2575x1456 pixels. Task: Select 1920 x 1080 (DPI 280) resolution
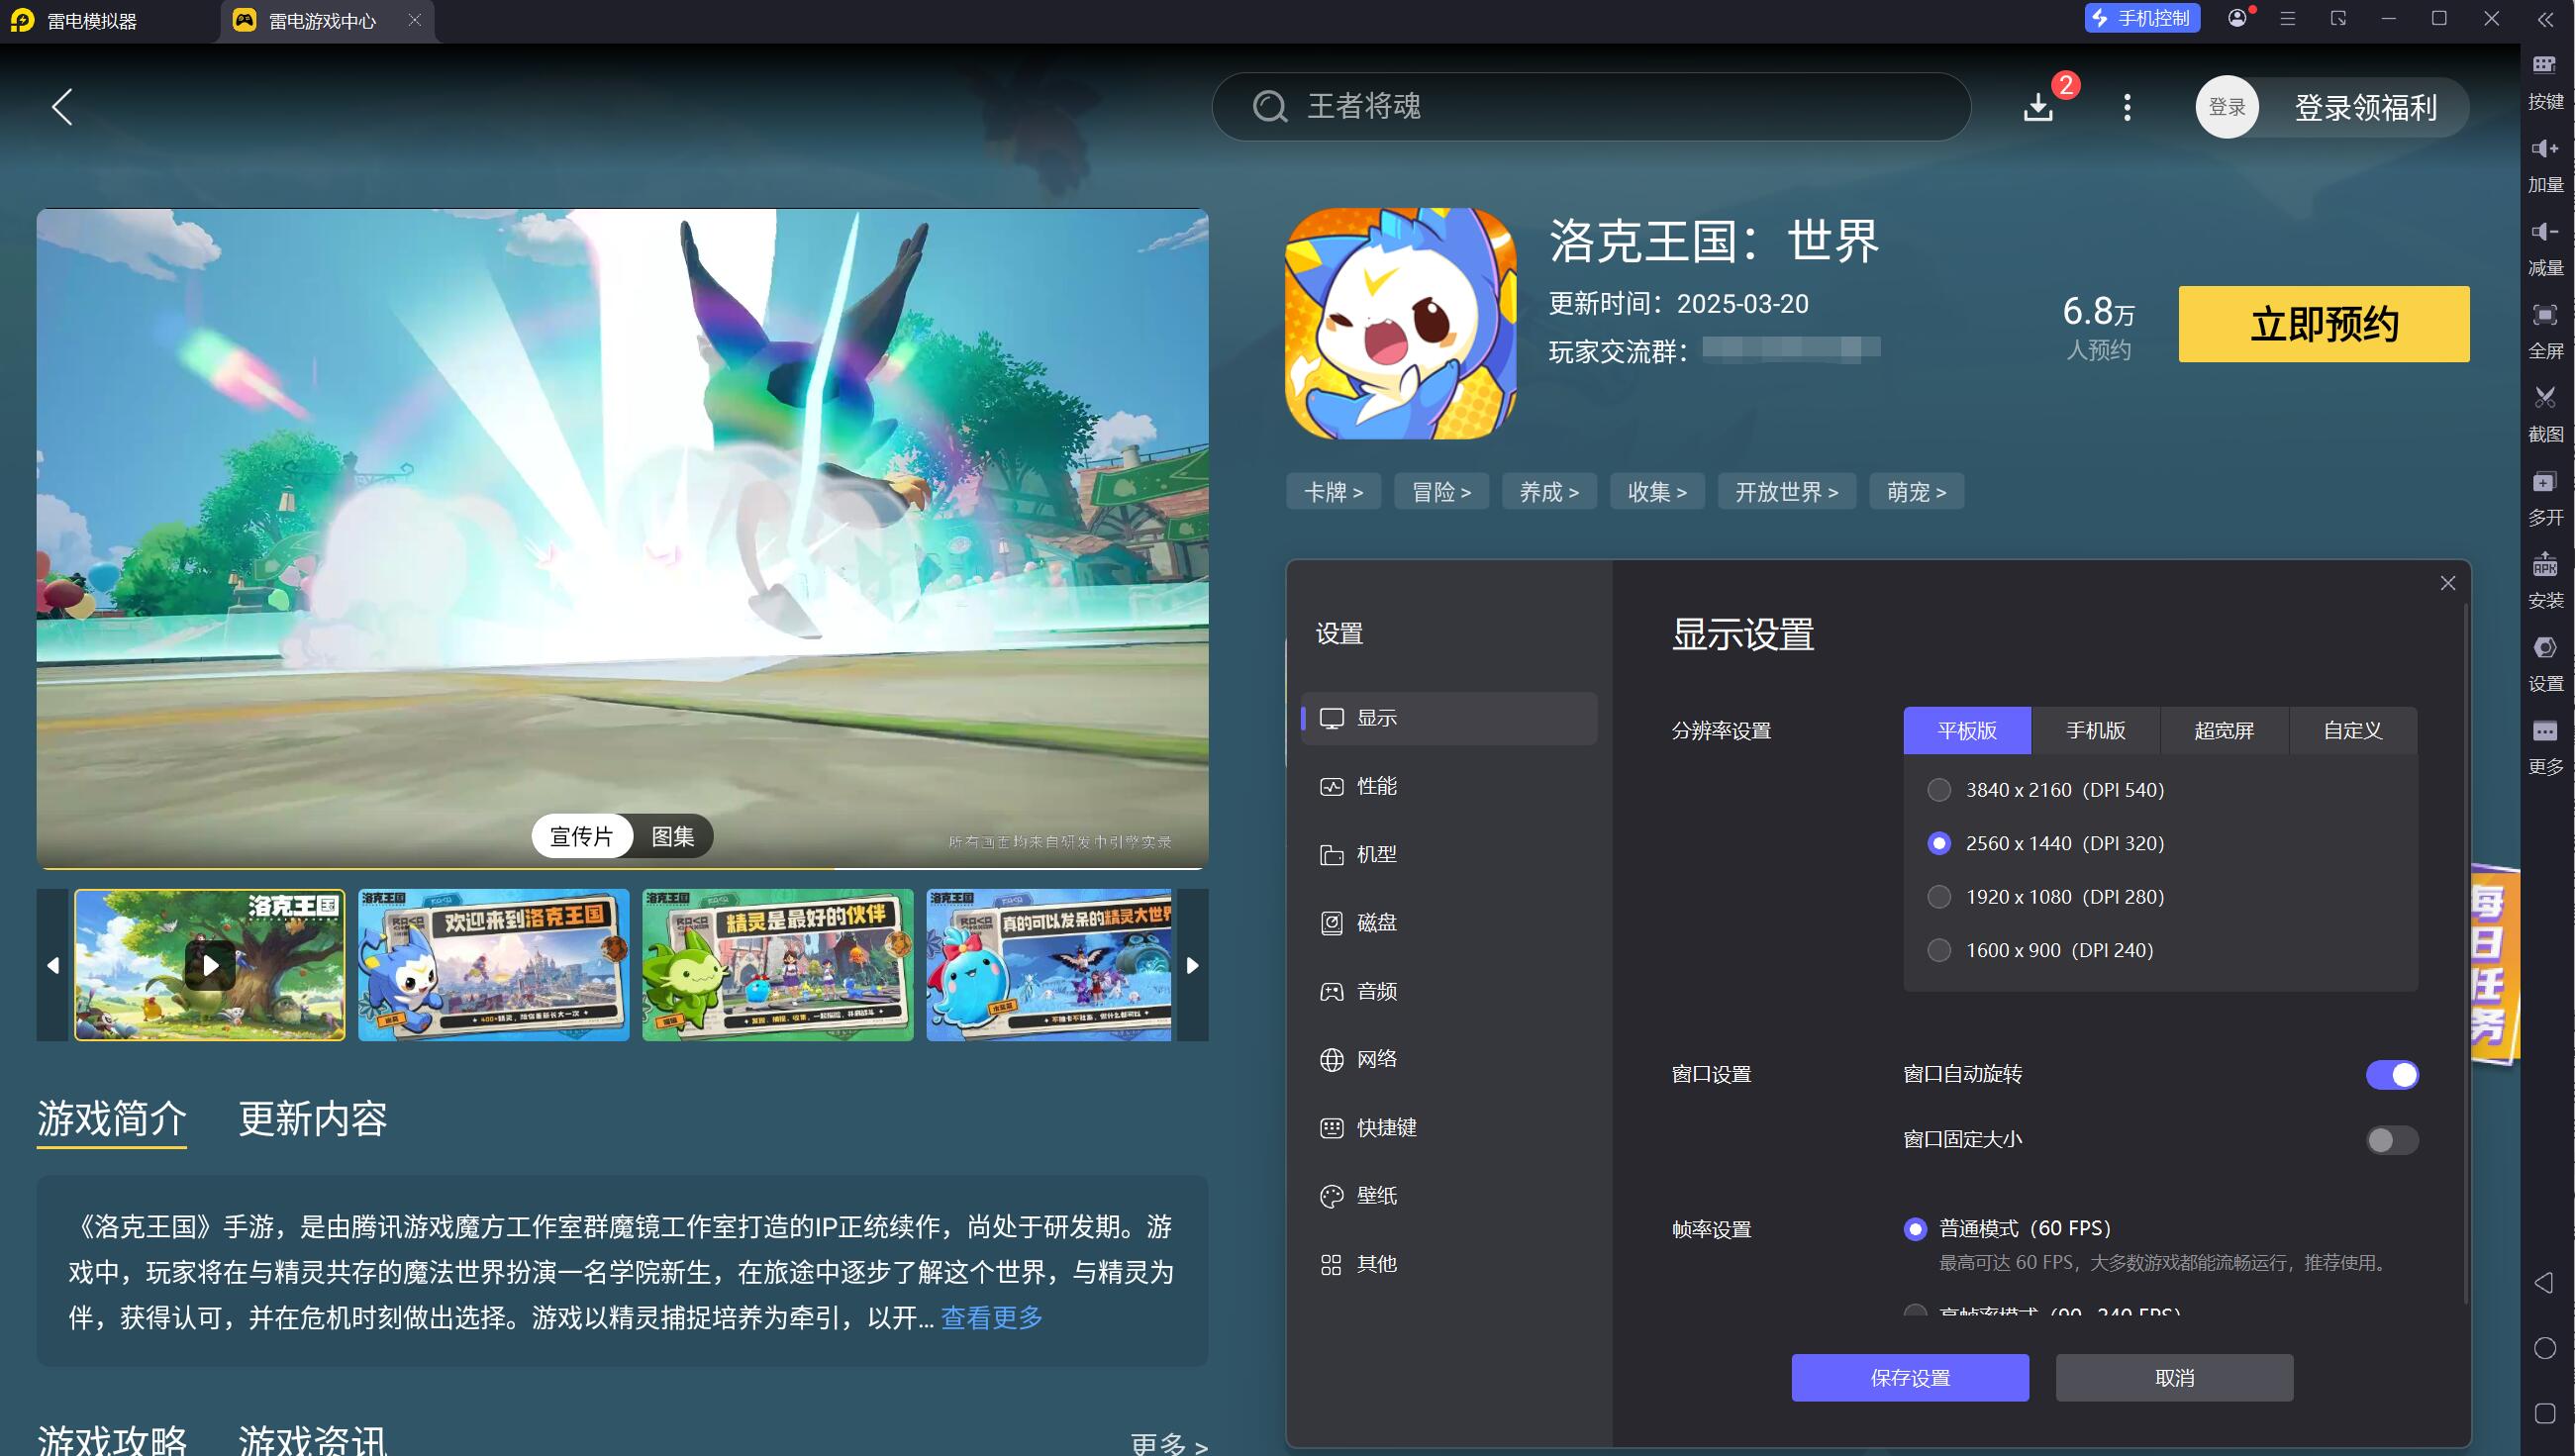(x=1939, y=897)
